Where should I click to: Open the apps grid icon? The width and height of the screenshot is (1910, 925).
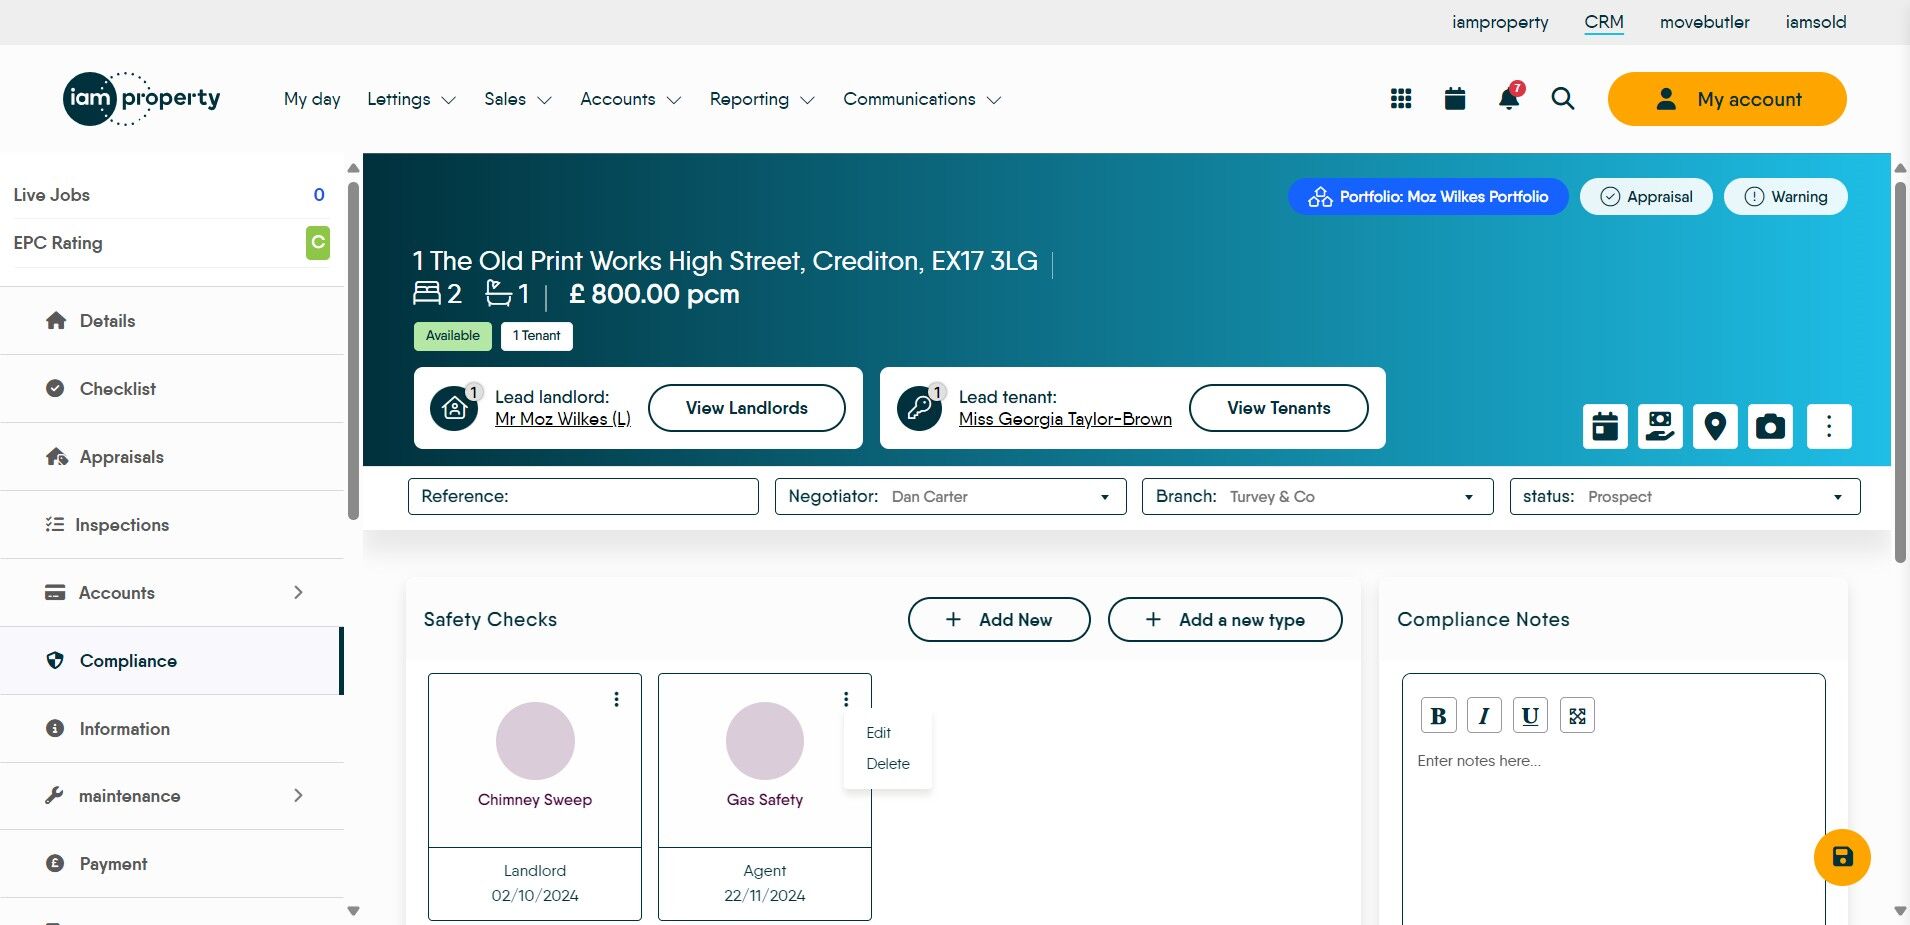(1401, 98)
